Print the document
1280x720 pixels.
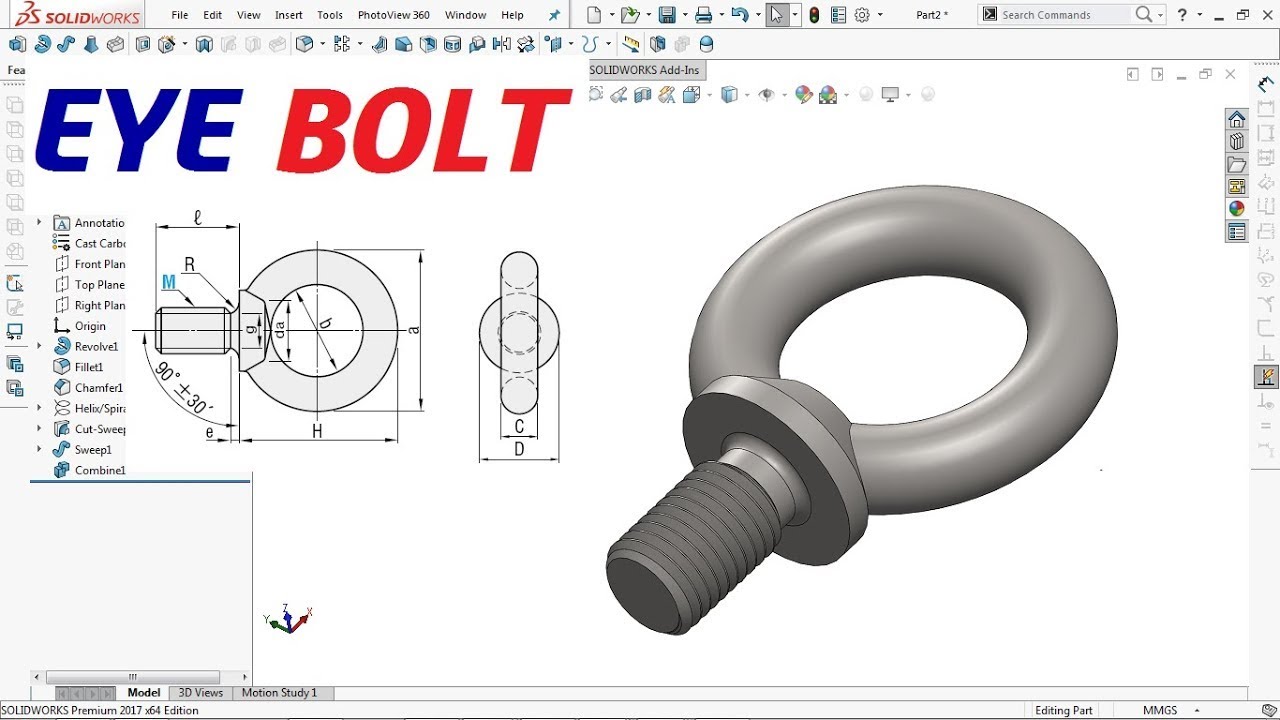(704, 15)
